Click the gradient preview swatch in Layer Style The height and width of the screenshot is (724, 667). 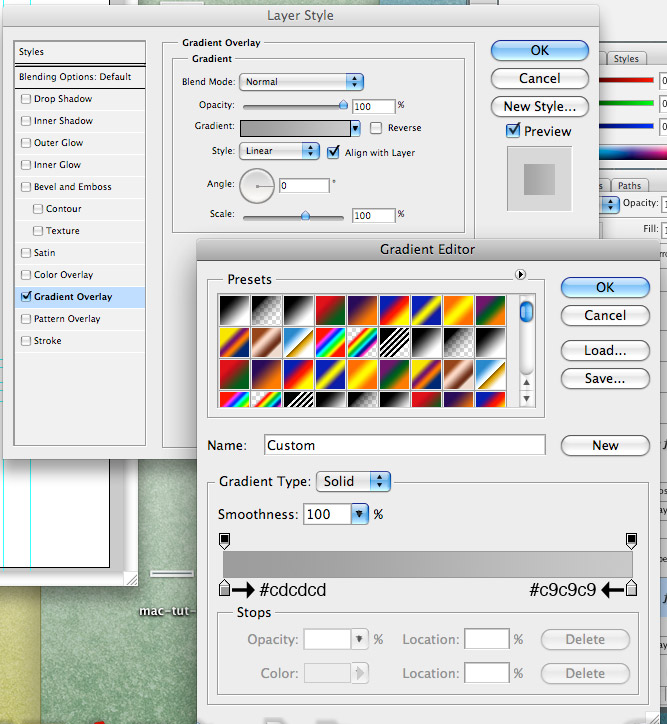[295, 128]
